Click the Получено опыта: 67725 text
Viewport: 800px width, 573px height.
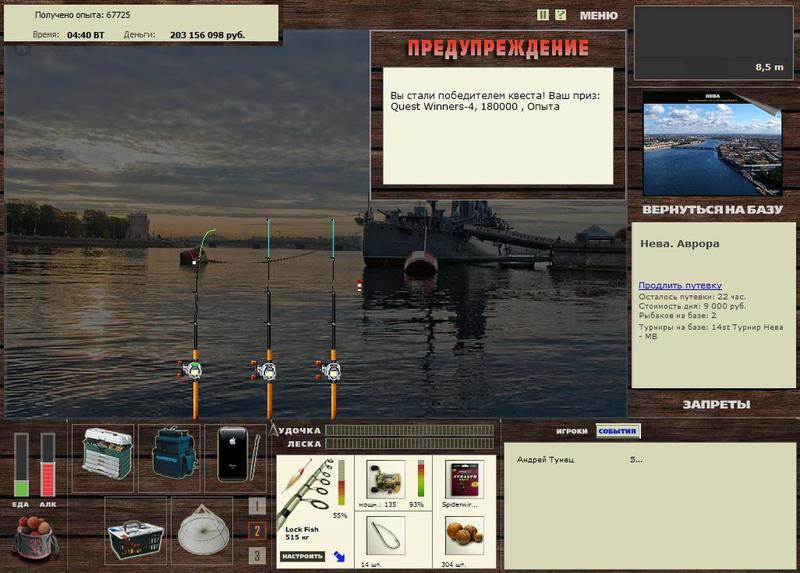[83, 15]
